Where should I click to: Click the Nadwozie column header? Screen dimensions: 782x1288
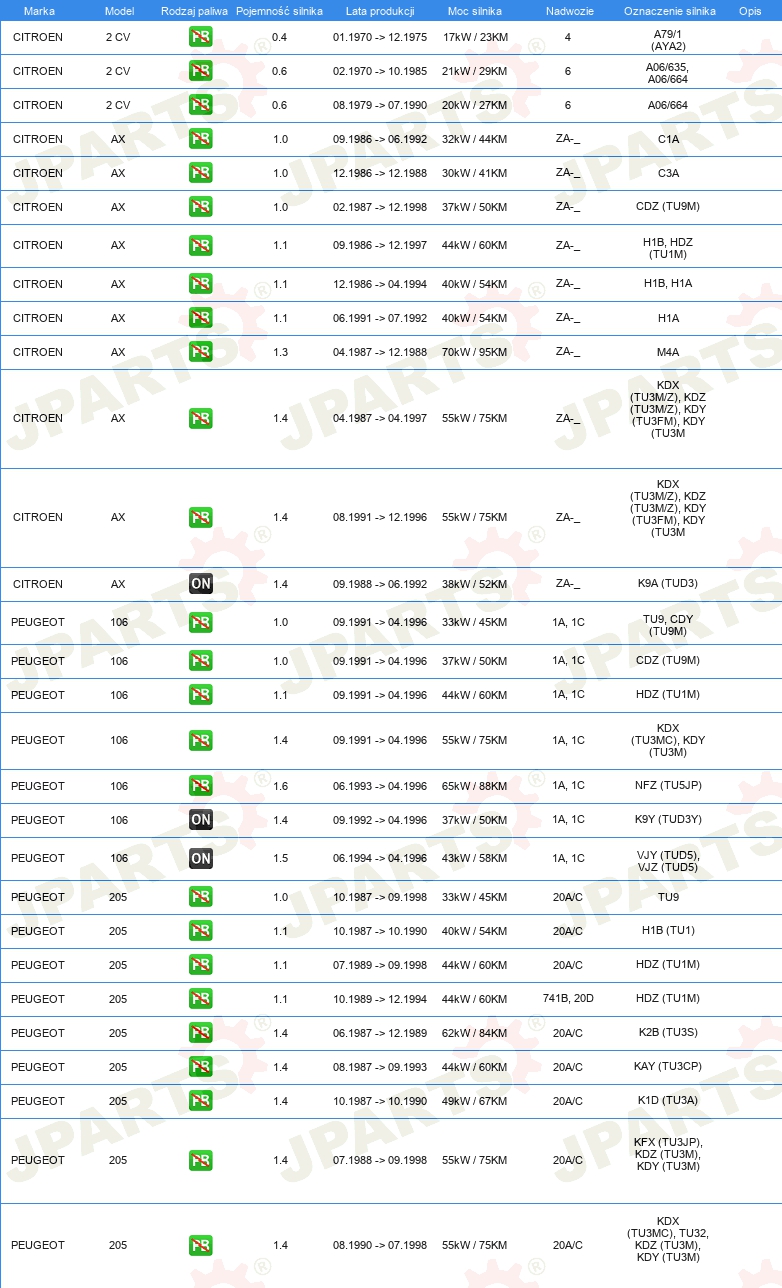568,11
